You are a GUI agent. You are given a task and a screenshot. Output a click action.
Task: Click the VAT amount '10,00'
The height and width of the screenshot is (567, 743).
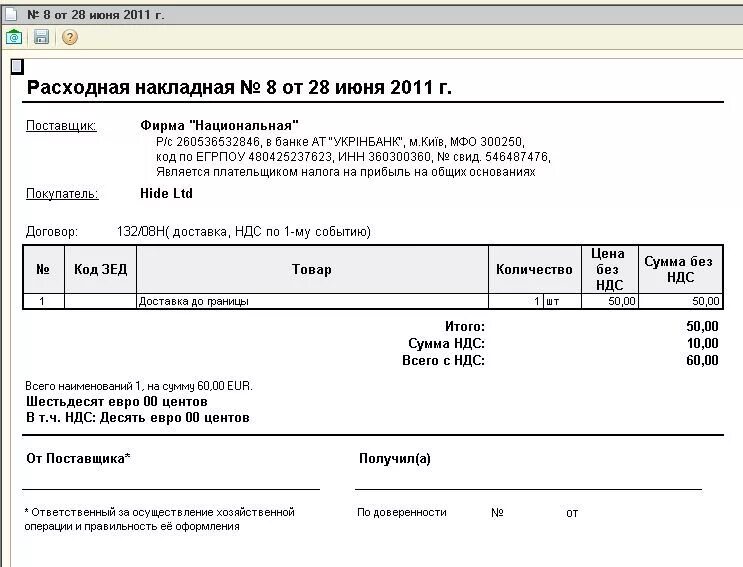pos(702,343)
